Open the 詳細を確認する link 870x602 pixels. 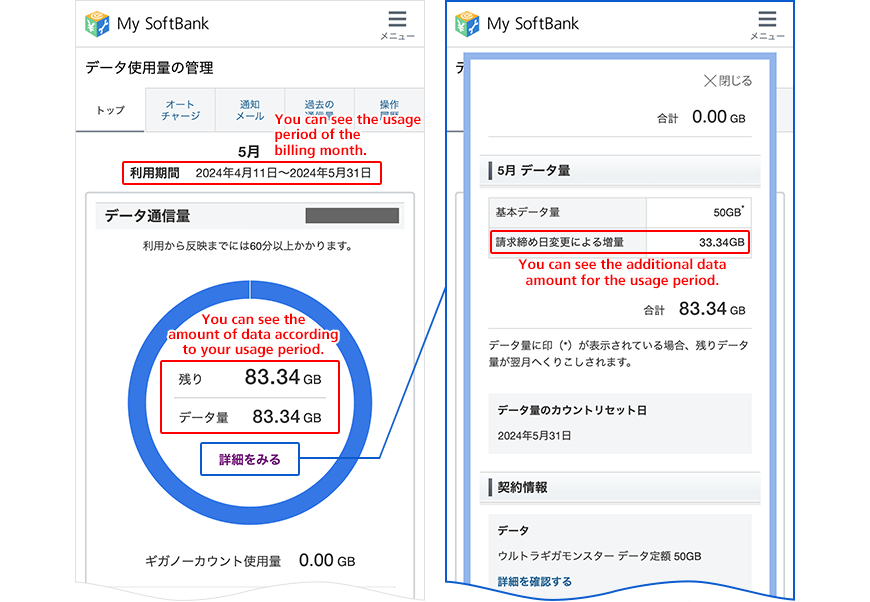pyautogui.click(x=534, y=581)
